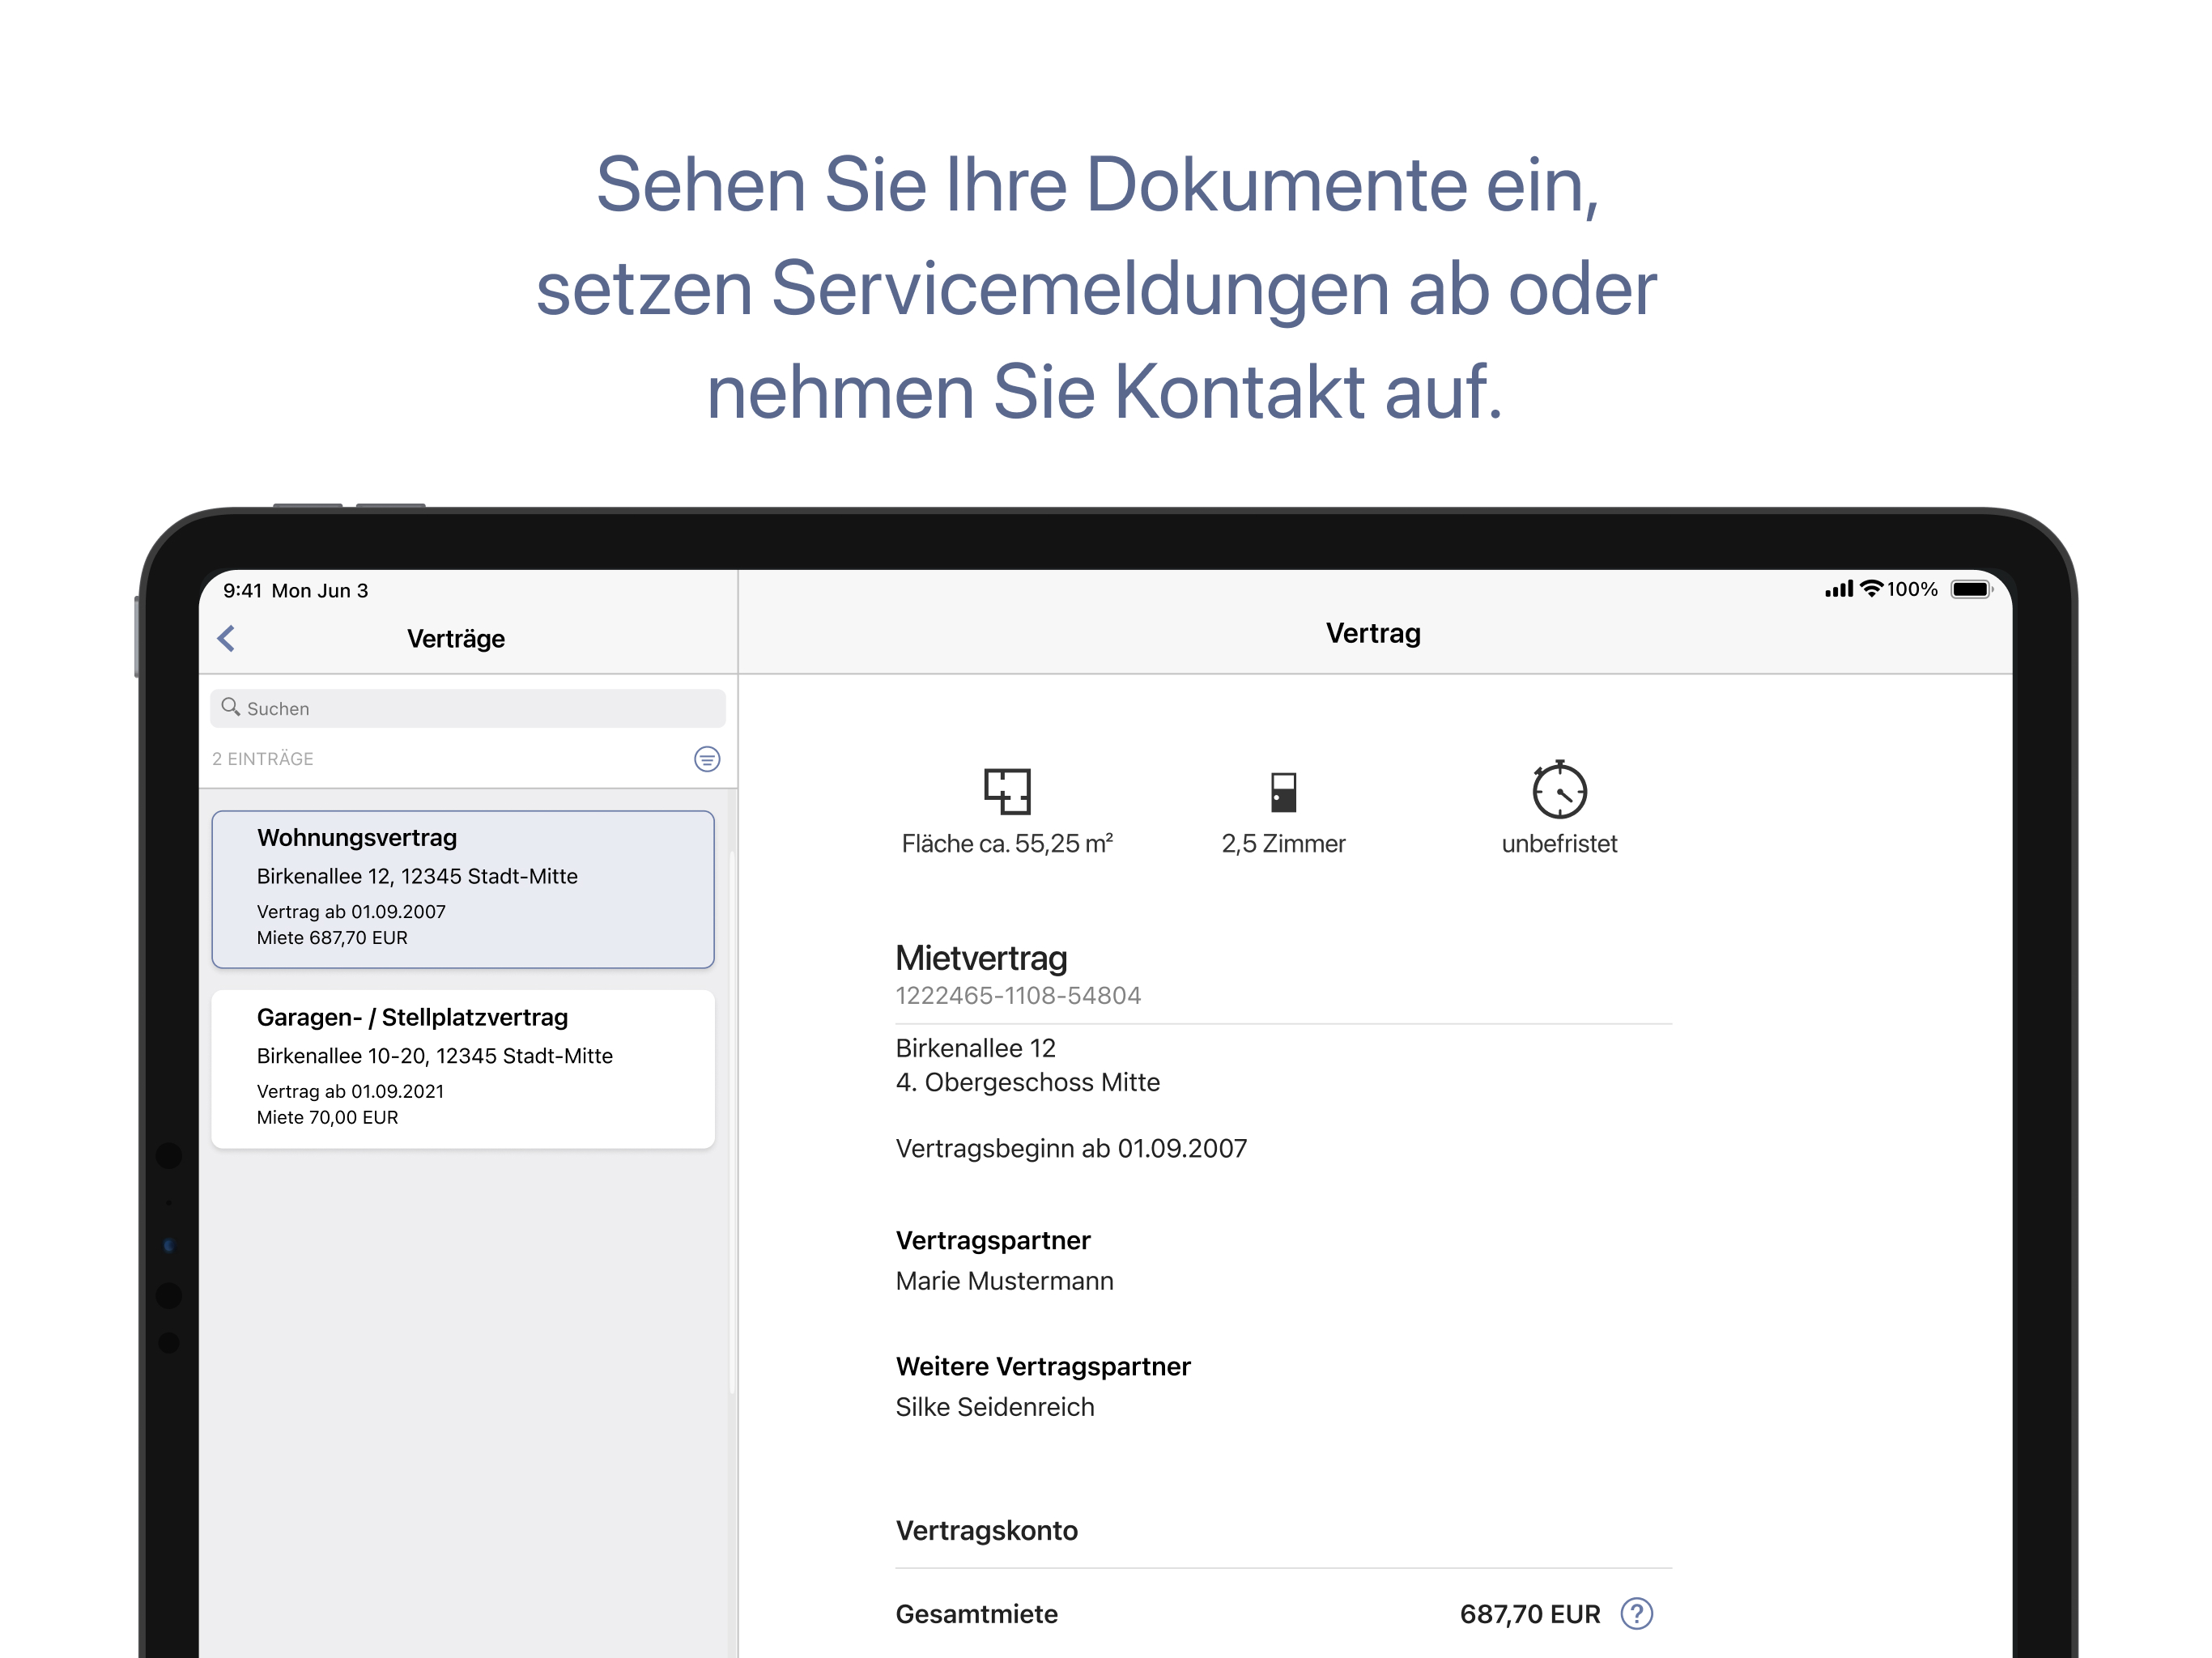This screenshot has width=2212, height=1658.
Task: Click the 687,70 EUR total rent value
Action: click(1530, 1614)
